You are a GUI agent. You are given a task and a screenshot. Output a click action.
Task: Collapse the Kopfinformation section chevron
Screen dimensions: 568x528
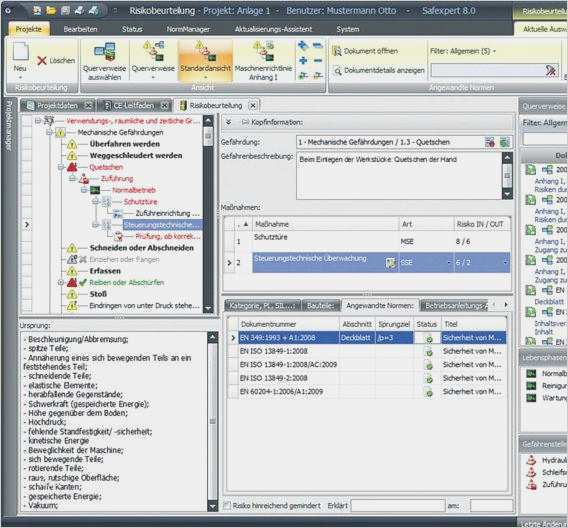tap(229, 122)
